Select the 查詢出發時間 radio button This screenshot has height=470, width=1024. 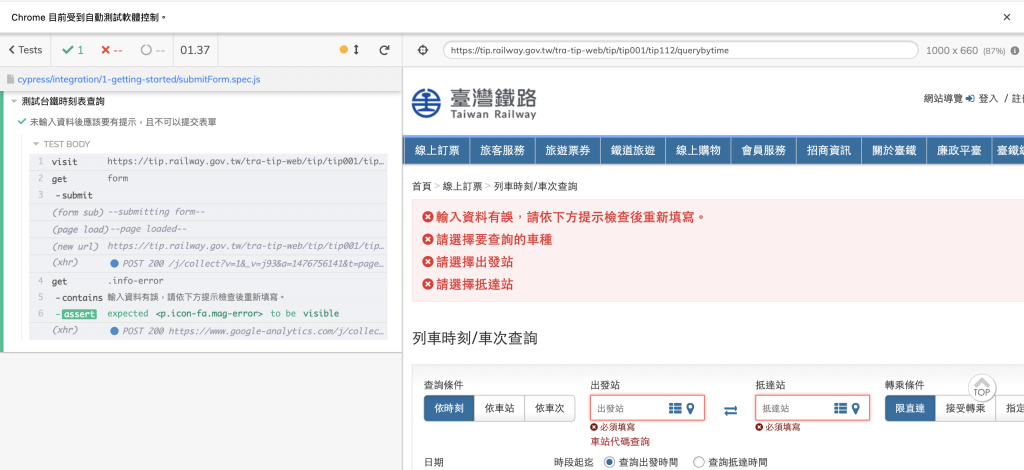(x=609, y=462)
